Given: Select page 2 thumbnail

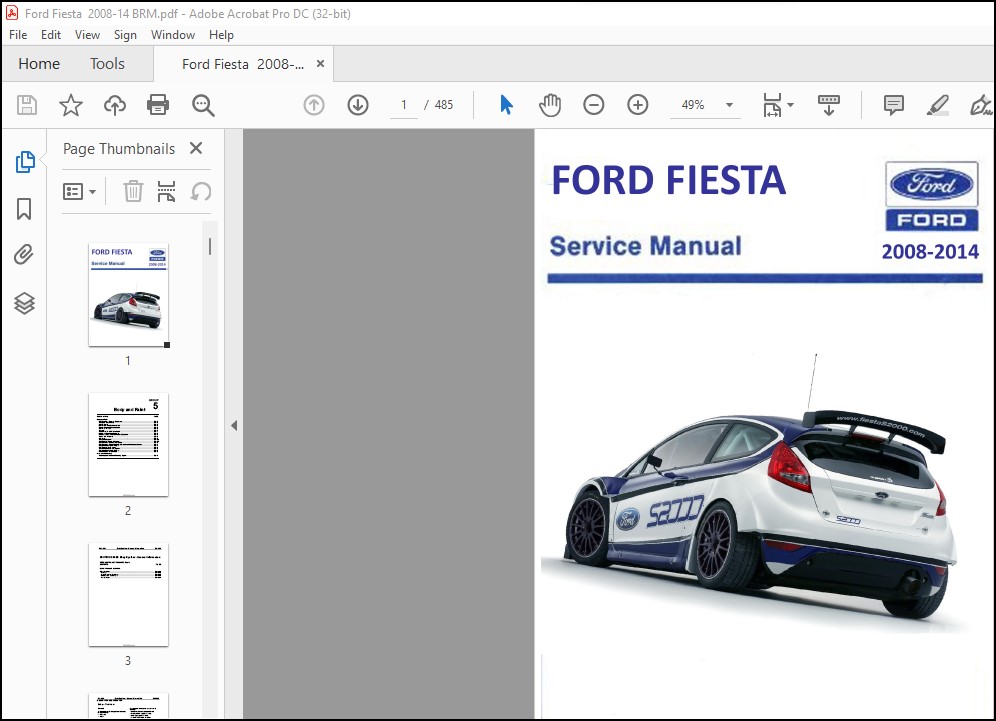Looking at the screenshot, I should tap(128, 445).
